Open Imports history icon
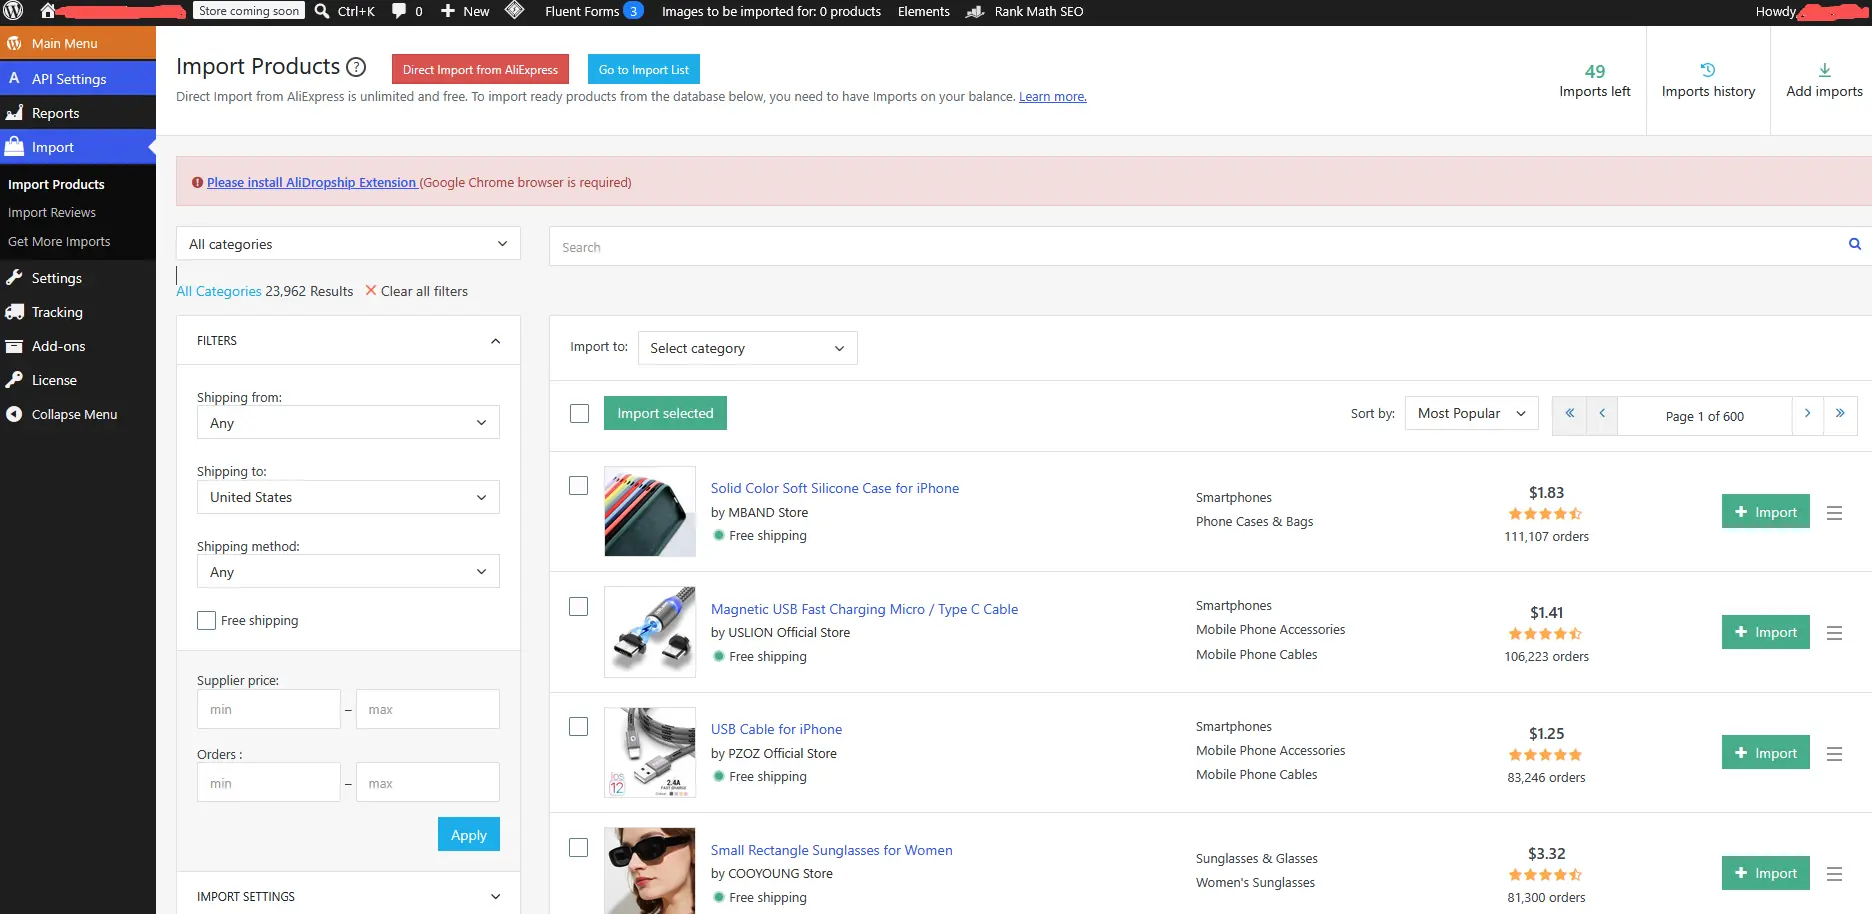The height and width of the screenshot is (914, 1872). pyautogui.click(x=1708, y=70)
